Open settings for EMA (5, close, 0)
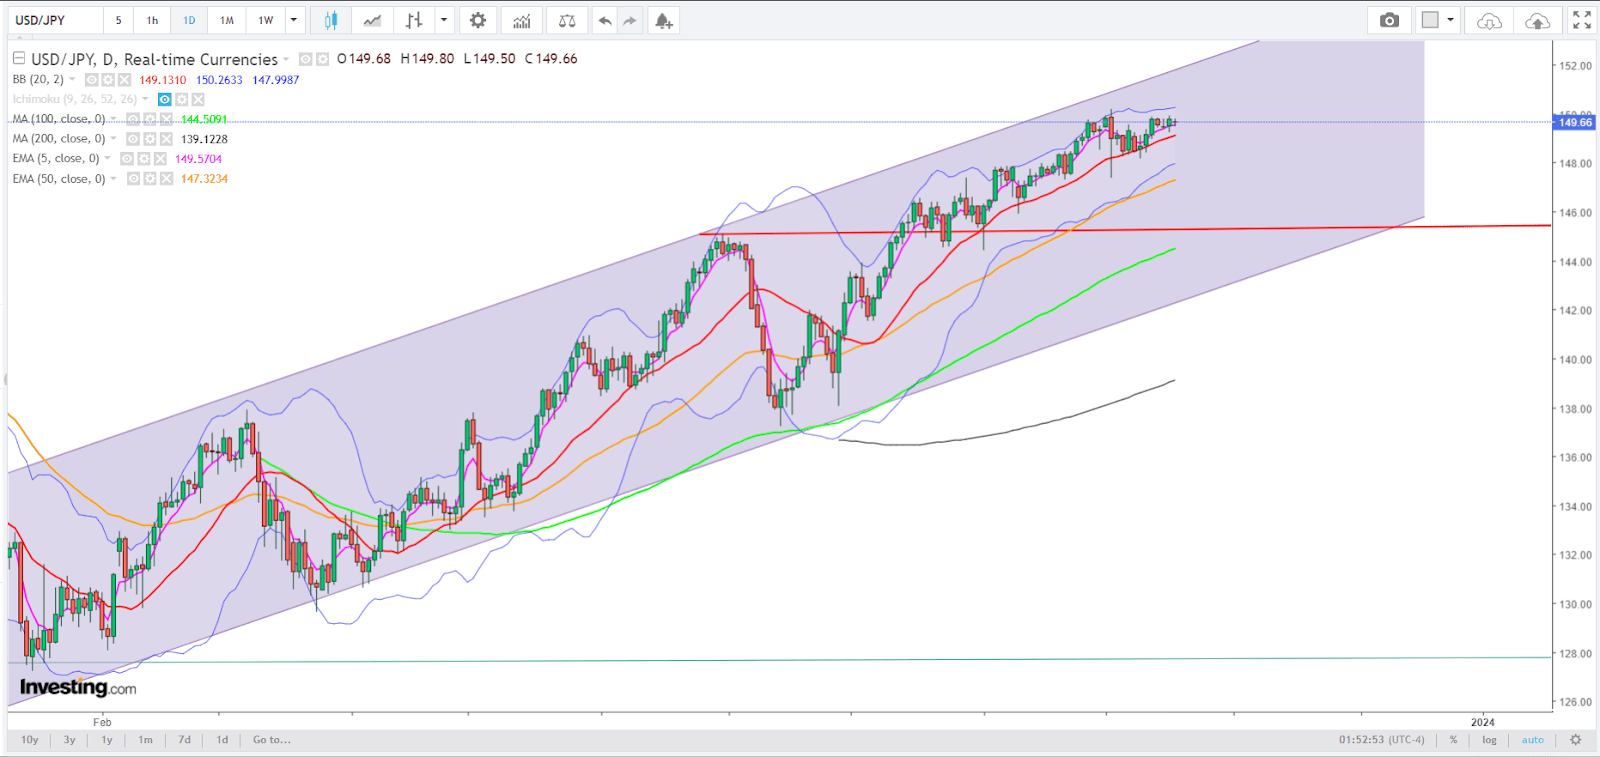 click(x=144, y=159)
